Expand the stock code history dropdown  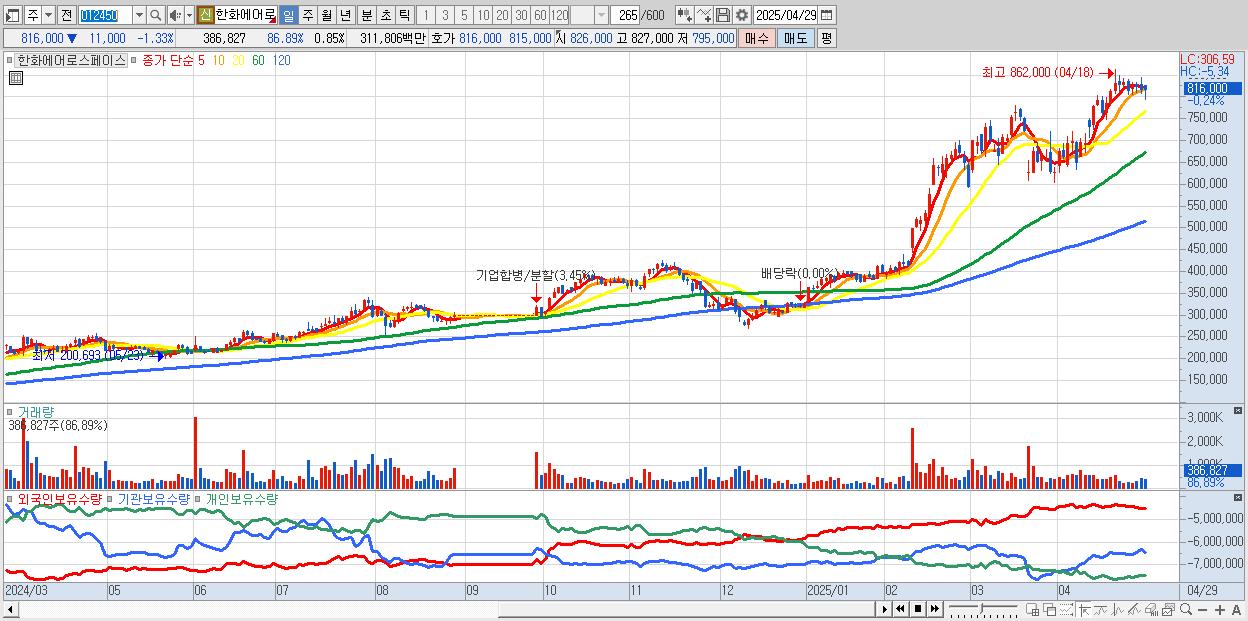click(139, 15)
